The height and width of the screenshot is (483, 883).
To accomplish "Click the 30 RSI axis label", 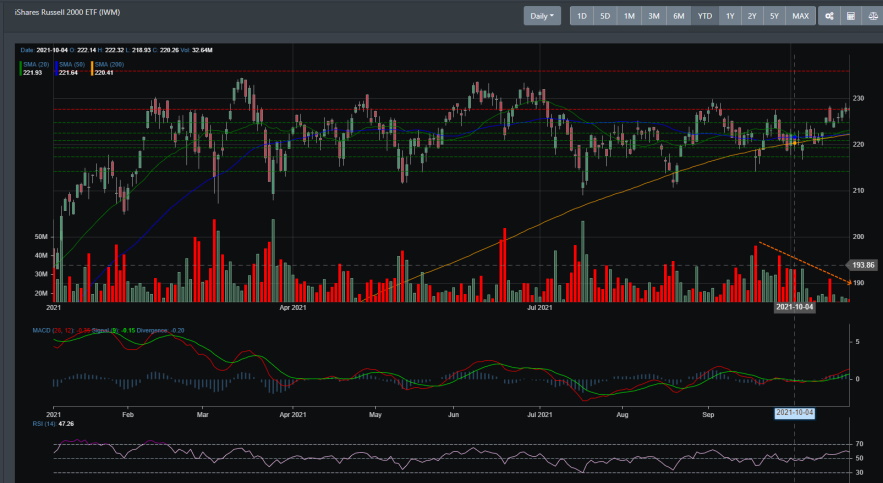I will (x=859, y=472).
